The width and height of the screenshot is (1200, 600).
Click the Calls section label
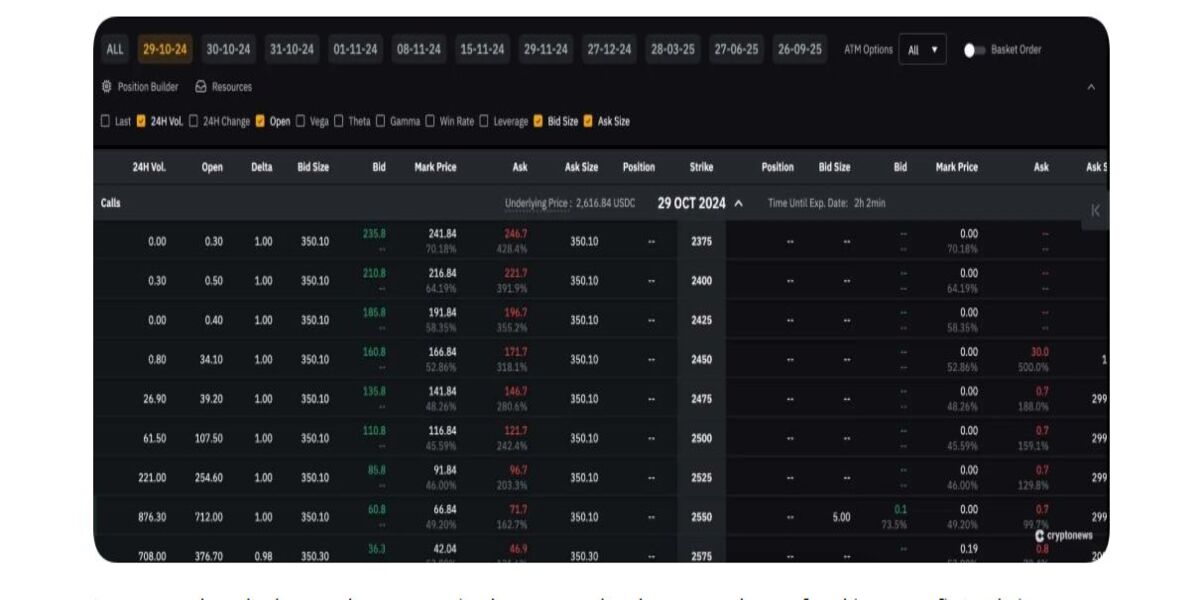(111, 203)
